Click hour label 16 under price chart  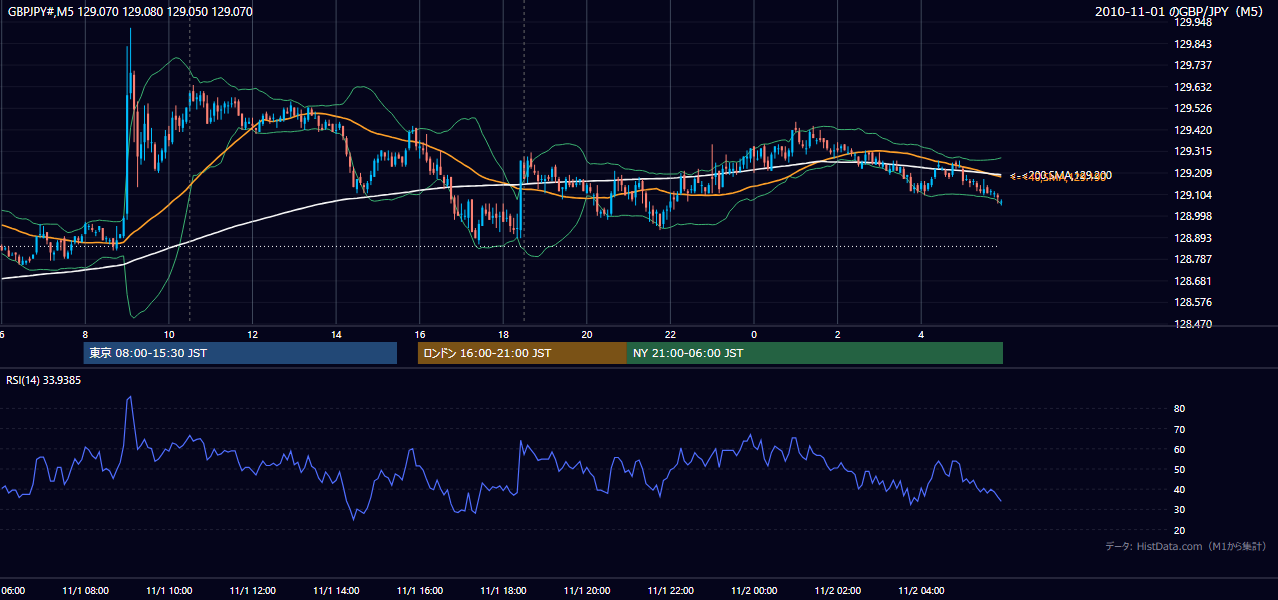(x=420, y=334)
